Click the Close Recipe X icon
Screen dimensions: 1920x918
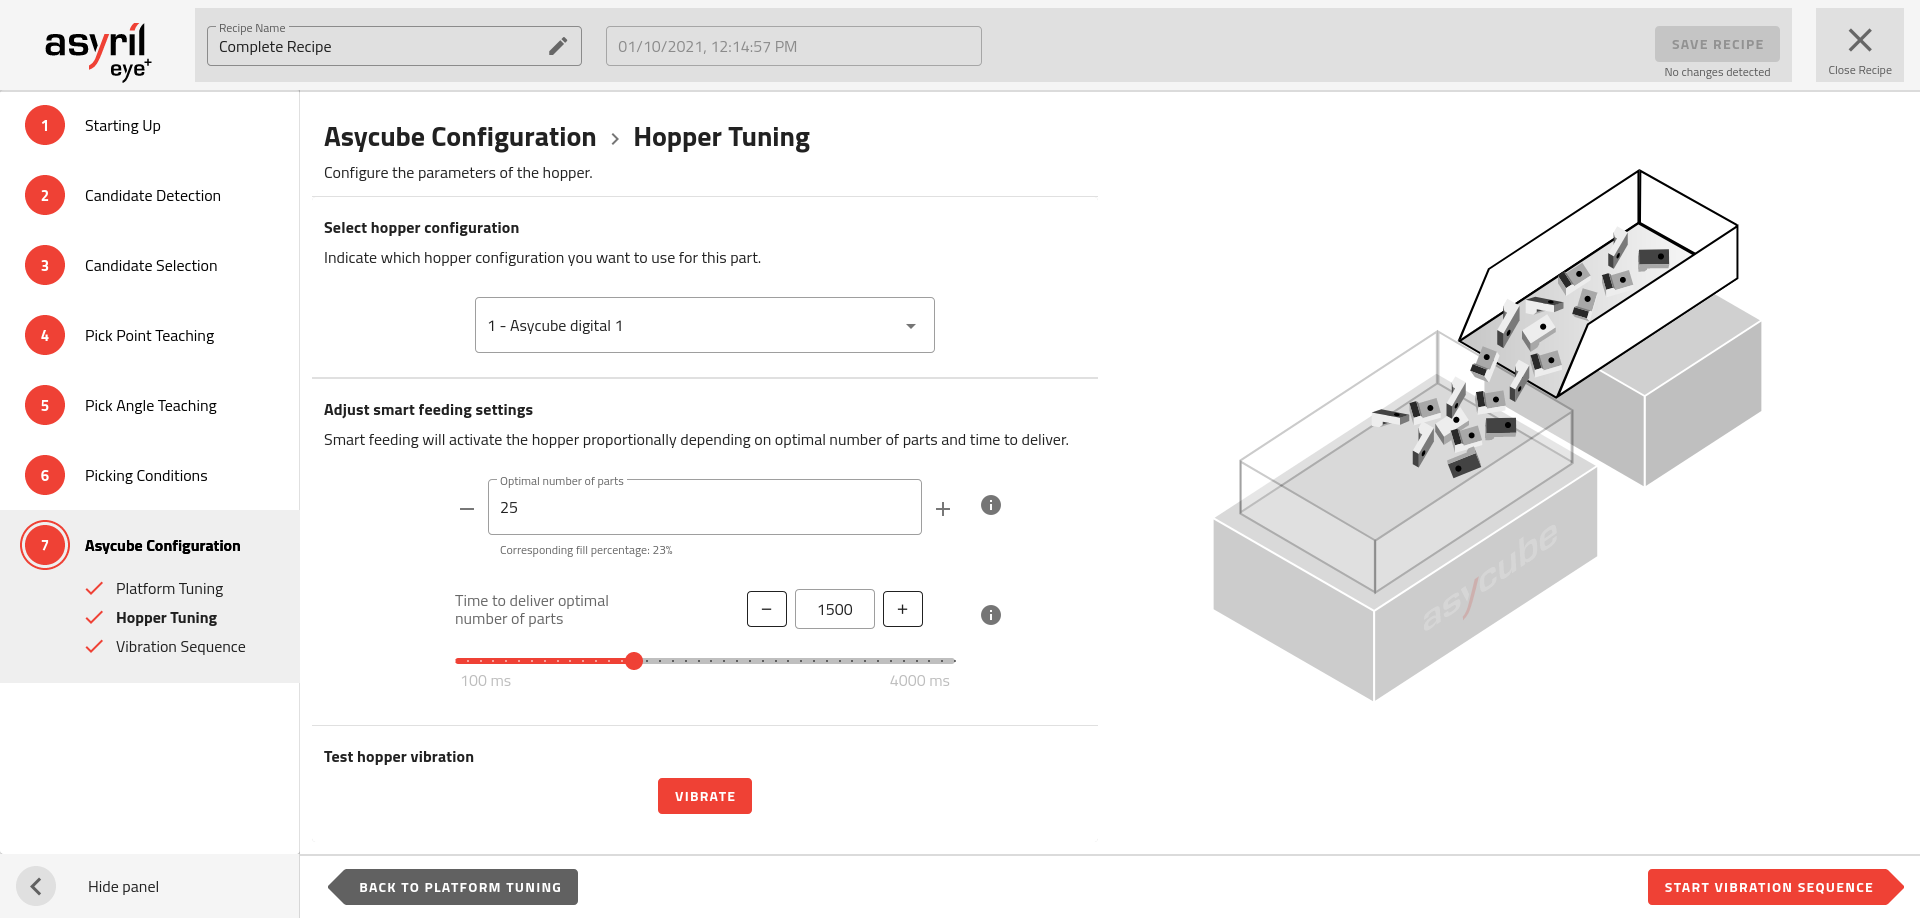tap(1859, 41)
